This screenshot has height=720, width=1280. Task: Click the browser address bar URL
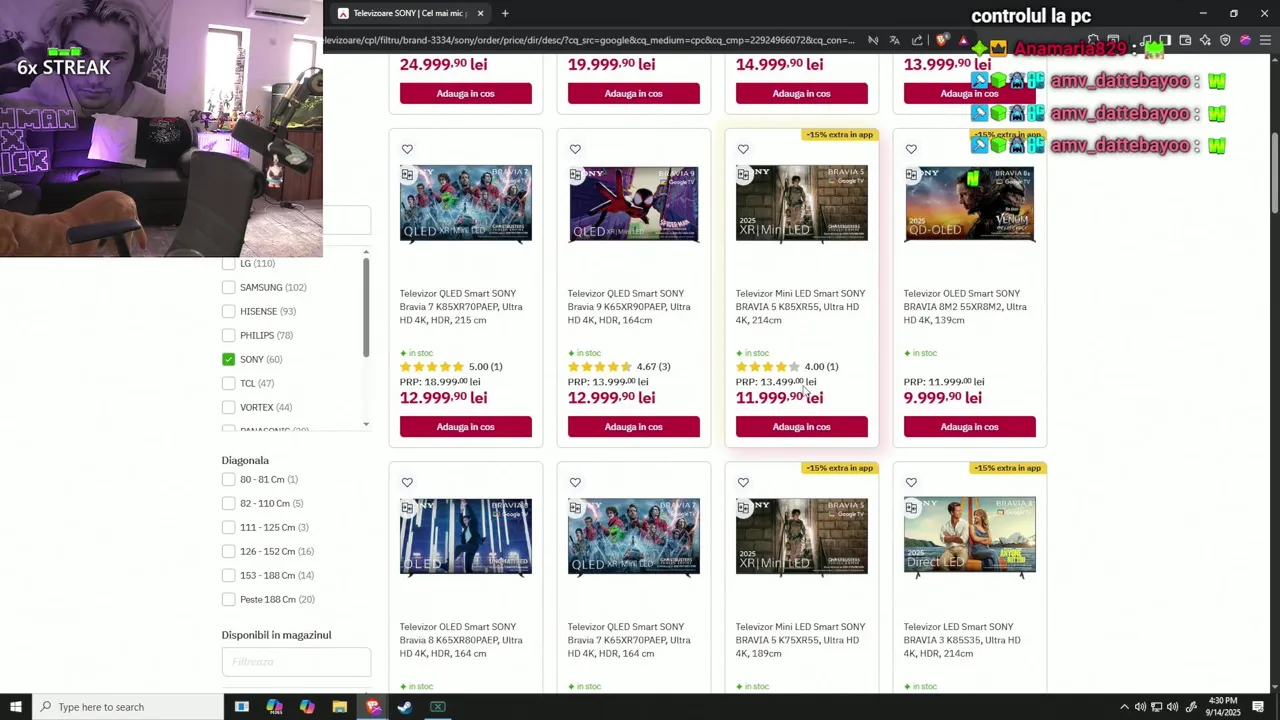tap(590, 40)
